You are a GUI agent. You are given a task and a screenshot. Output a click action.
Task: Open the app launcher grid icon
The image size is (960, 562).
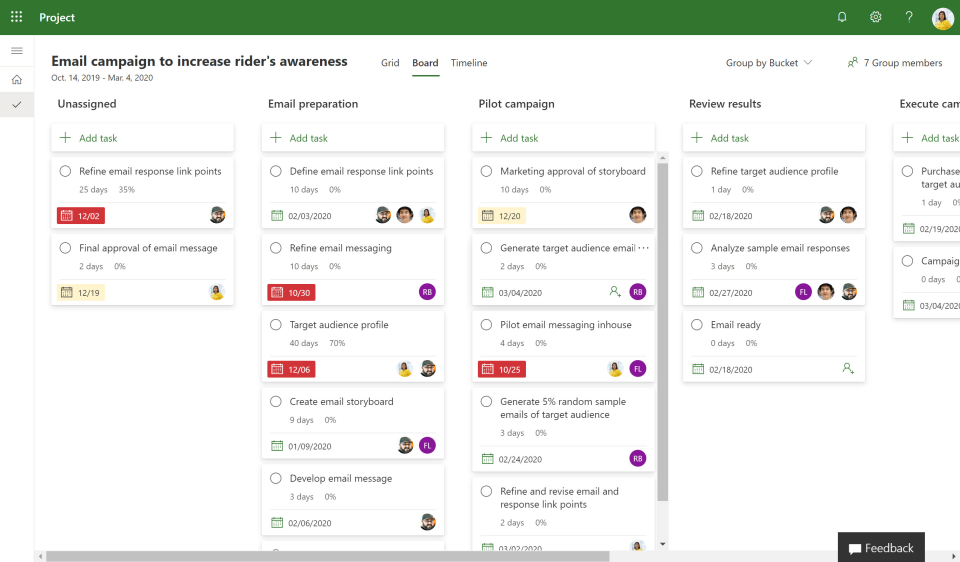point(17,17)
